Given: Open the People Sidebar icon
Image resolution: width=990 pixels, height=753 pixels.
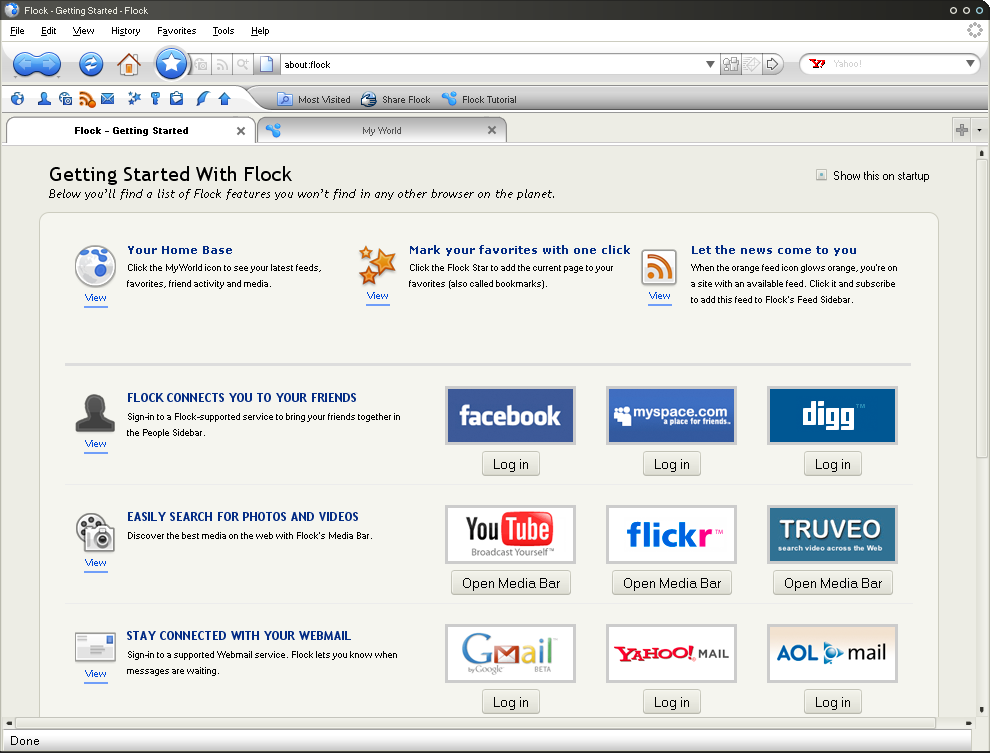Looking at the screenshot, I should point(44,98).
